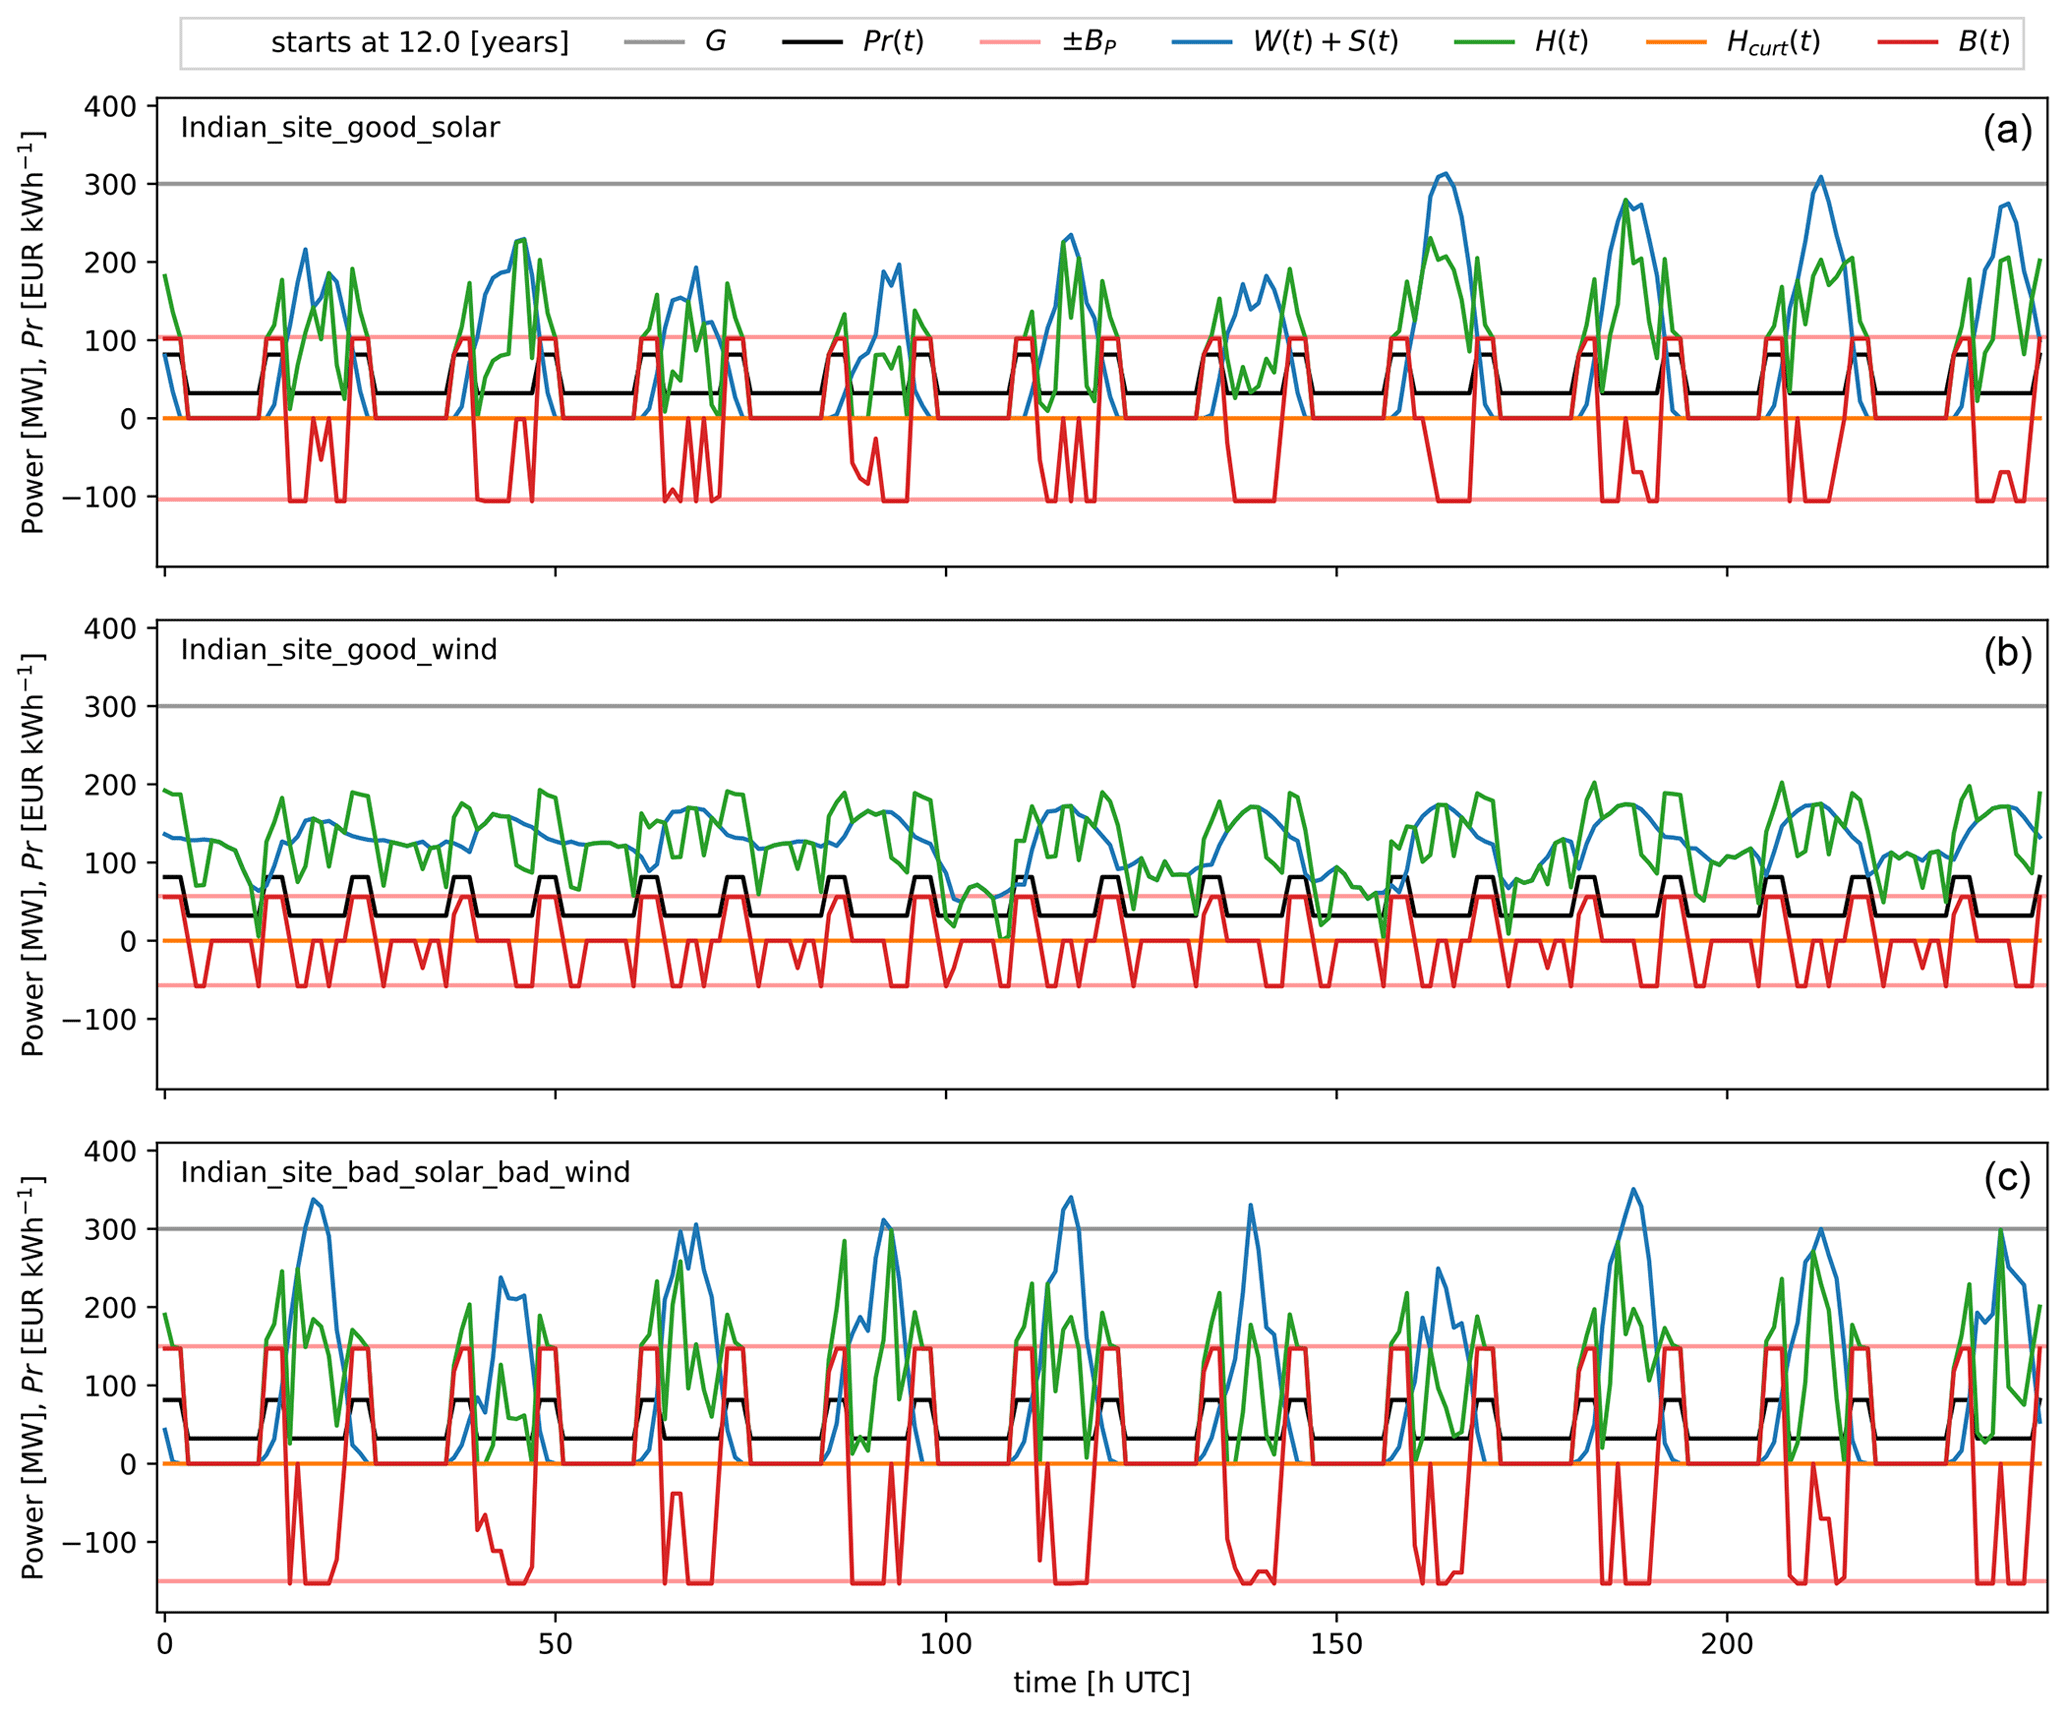
Task: Click the orange H_curt(t) legend swatch
Action: [1675, 42]
